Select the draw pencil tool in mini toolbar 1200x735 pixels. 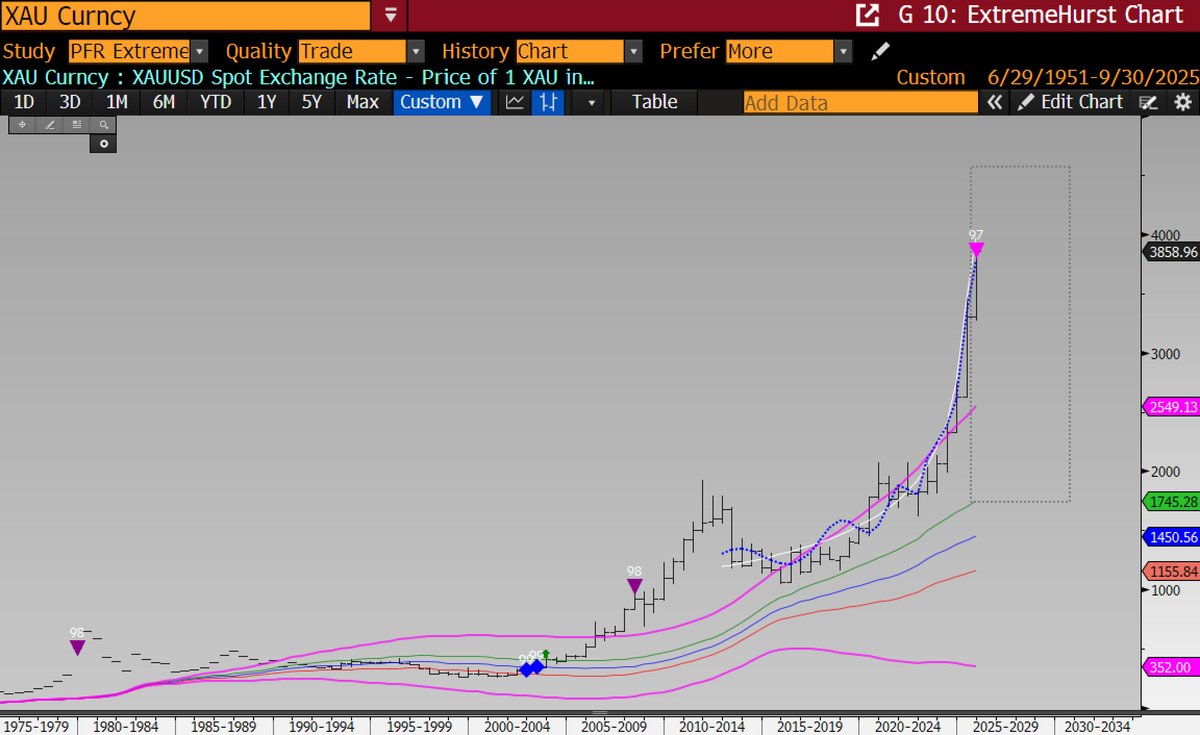coord(49,125)
